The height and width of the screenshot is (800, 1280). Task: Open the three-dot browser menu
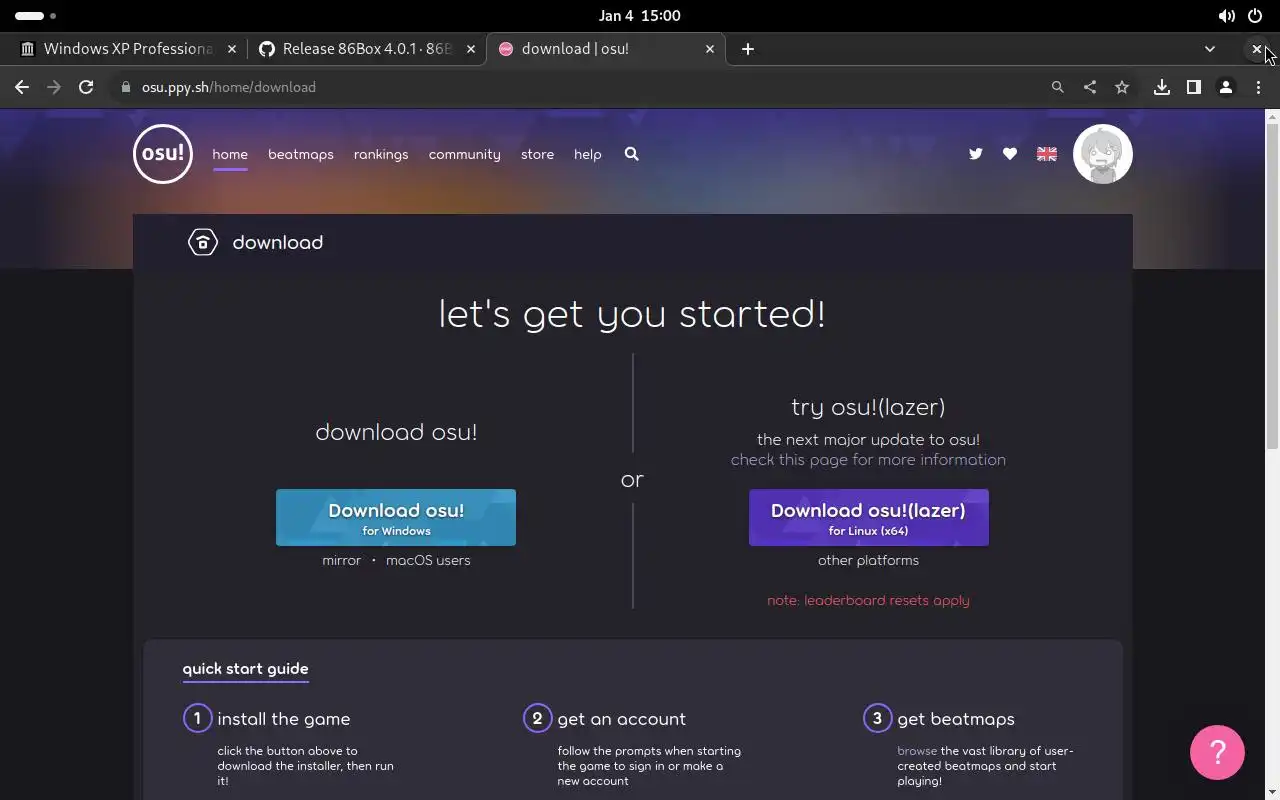pyautogui.click(x=1258, y=87)
